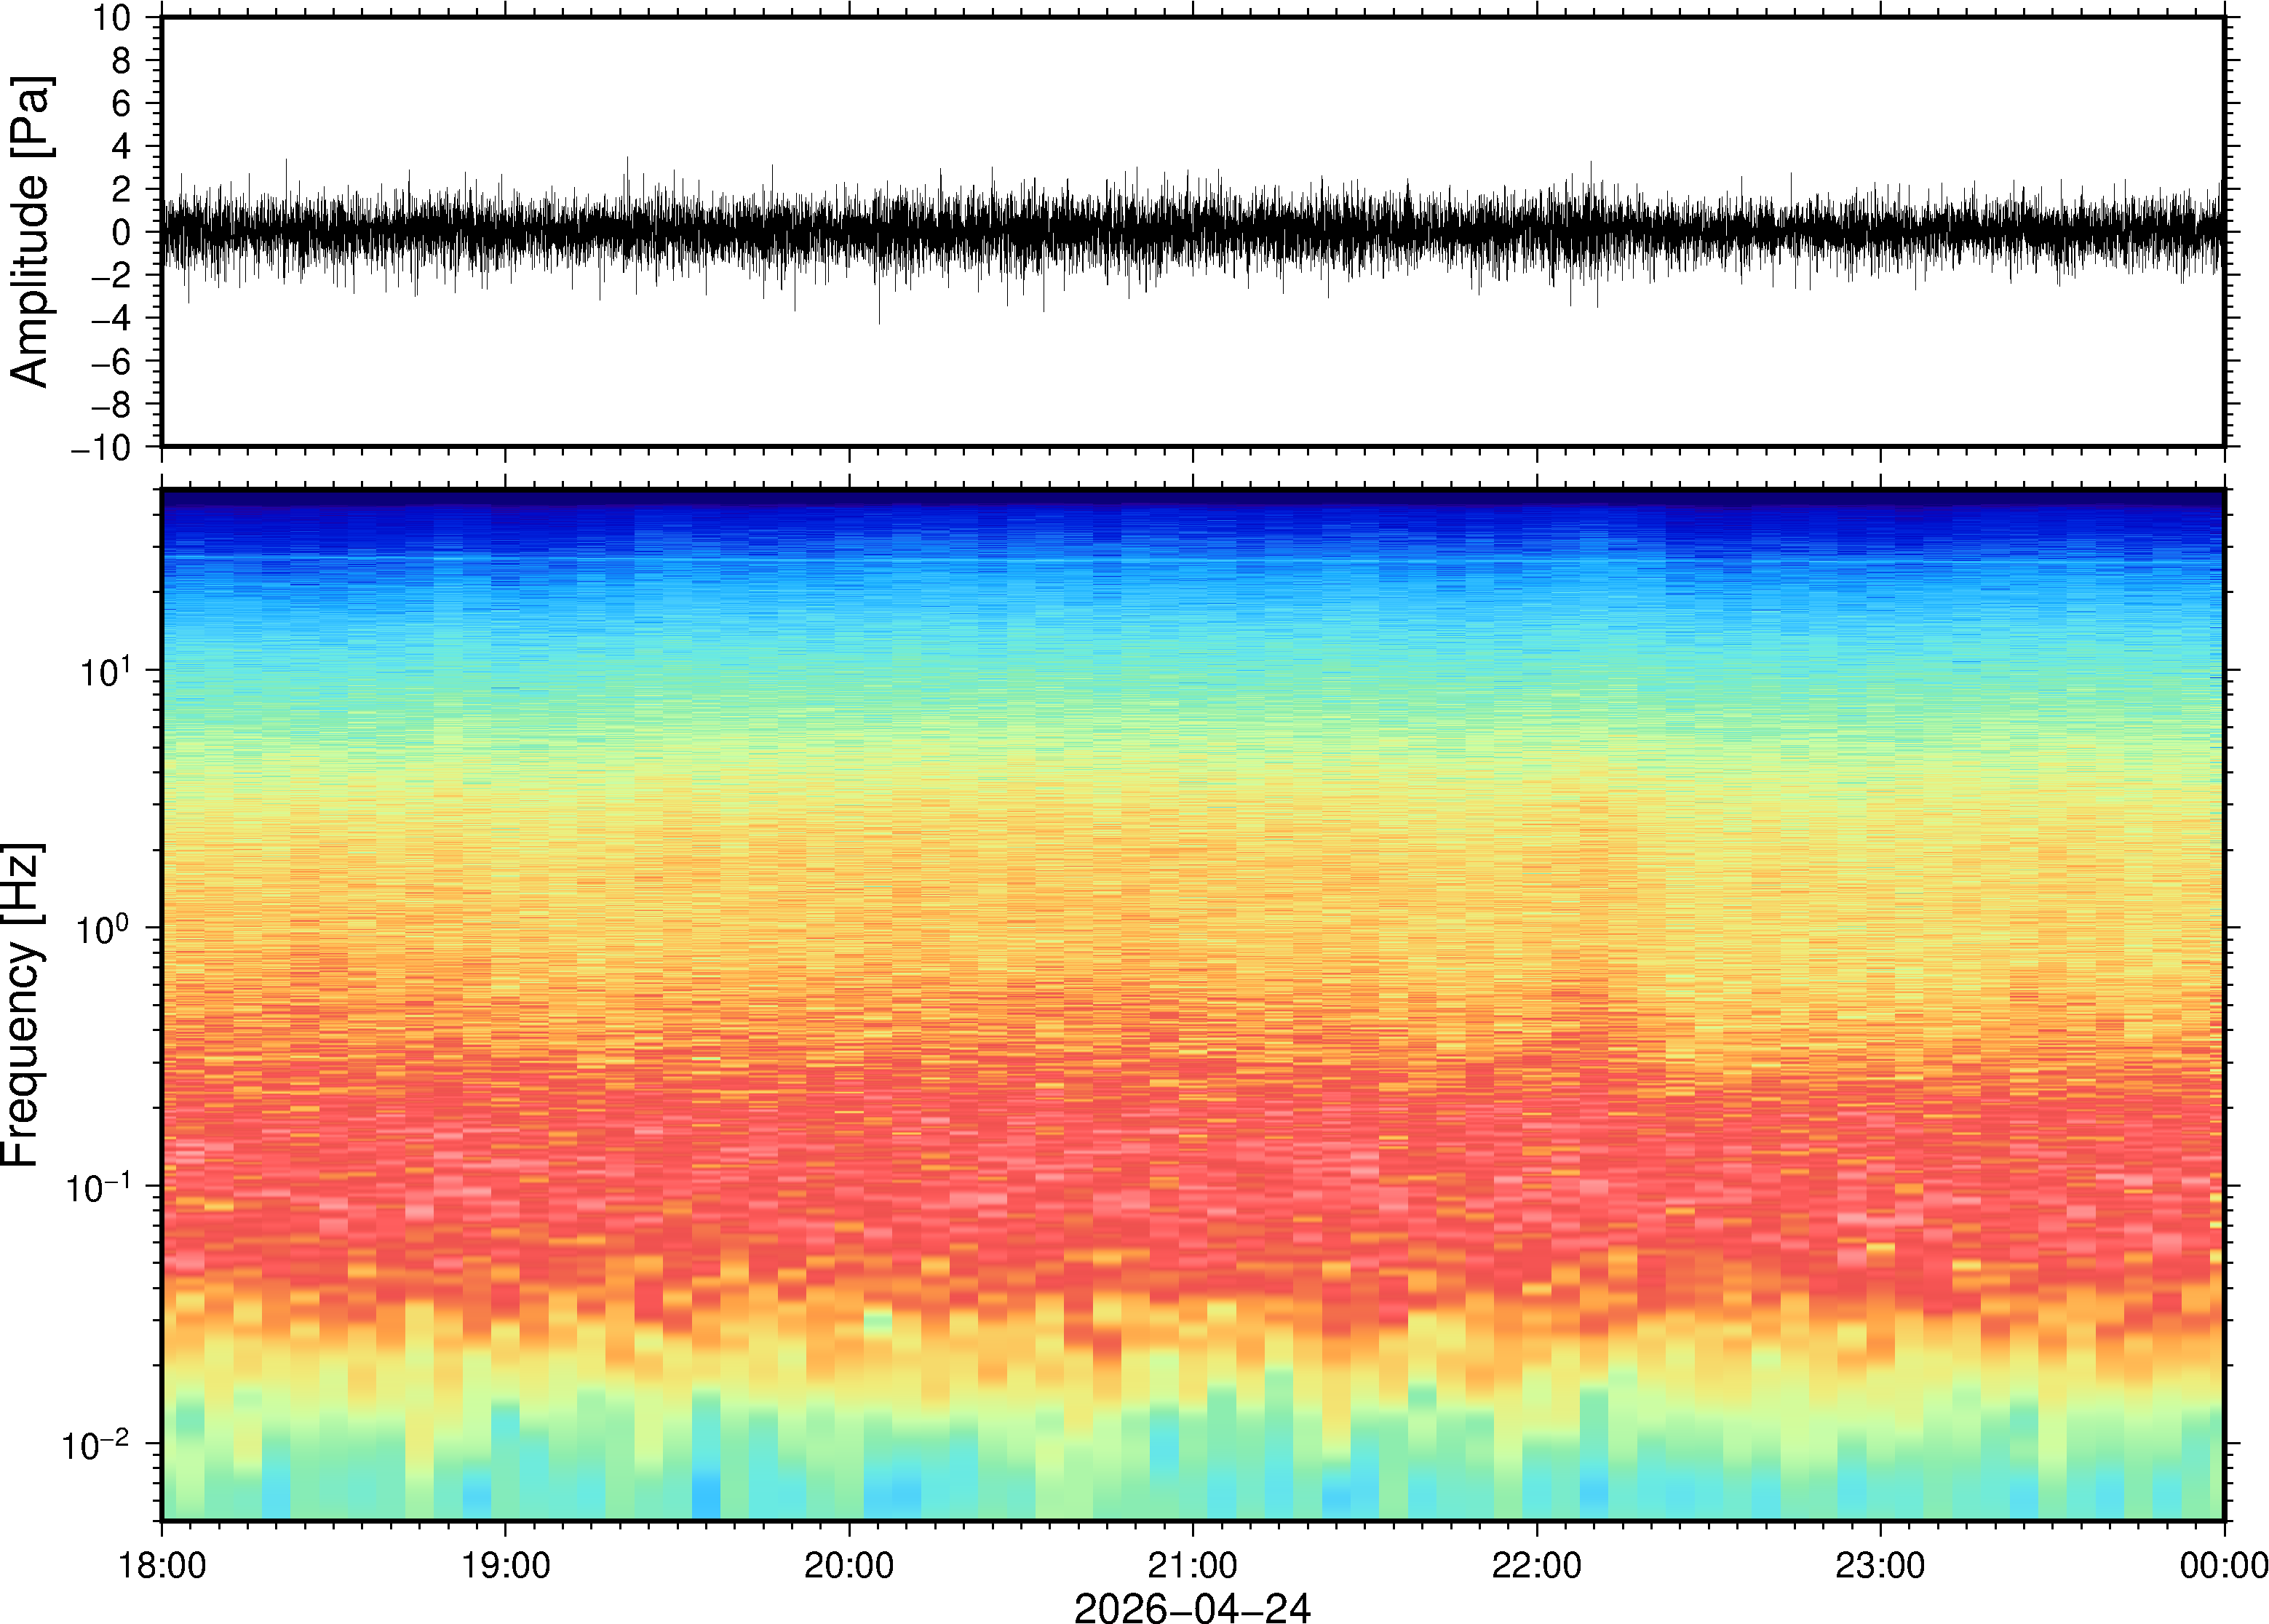
Task: Click the 20:00 time axis label
Action: click(x=849, y=1565)
